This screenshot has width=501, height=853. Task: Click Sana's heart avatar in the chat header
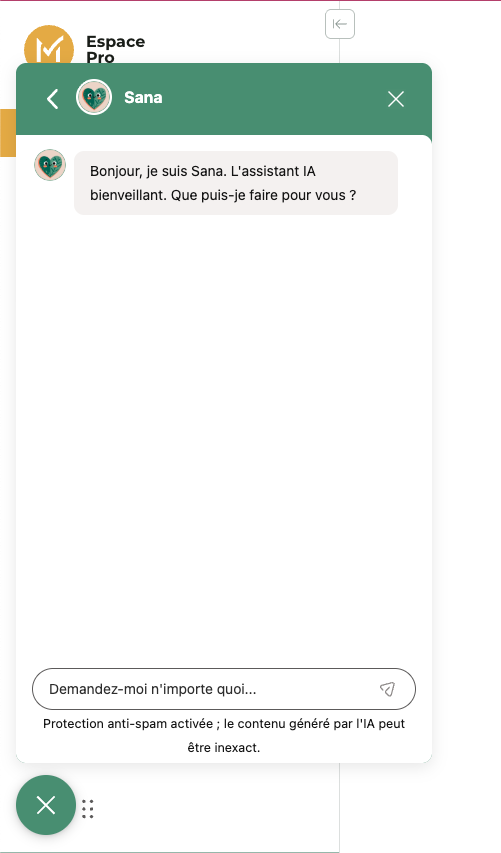click(x=94, y=97)
